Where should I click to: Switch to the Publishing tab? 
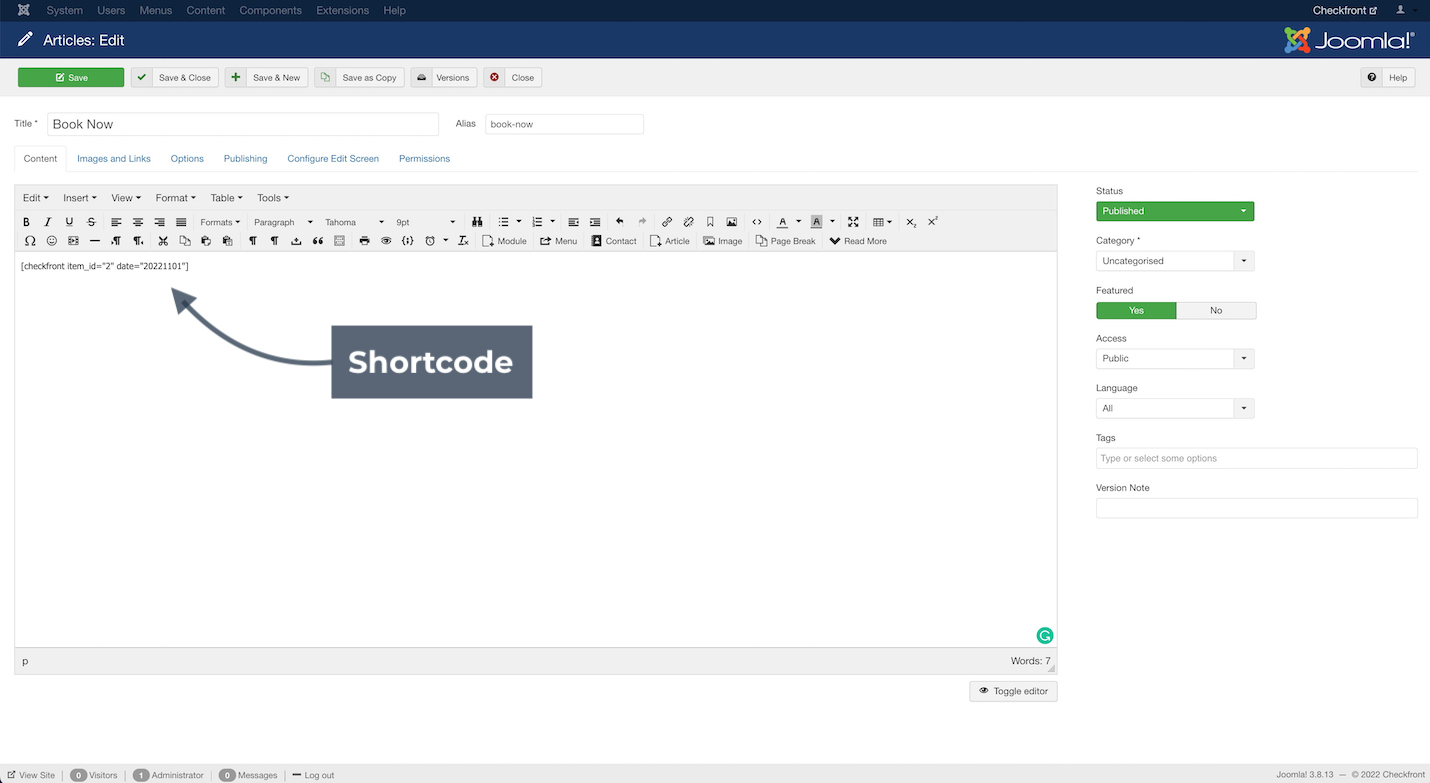tap(245, 158)
